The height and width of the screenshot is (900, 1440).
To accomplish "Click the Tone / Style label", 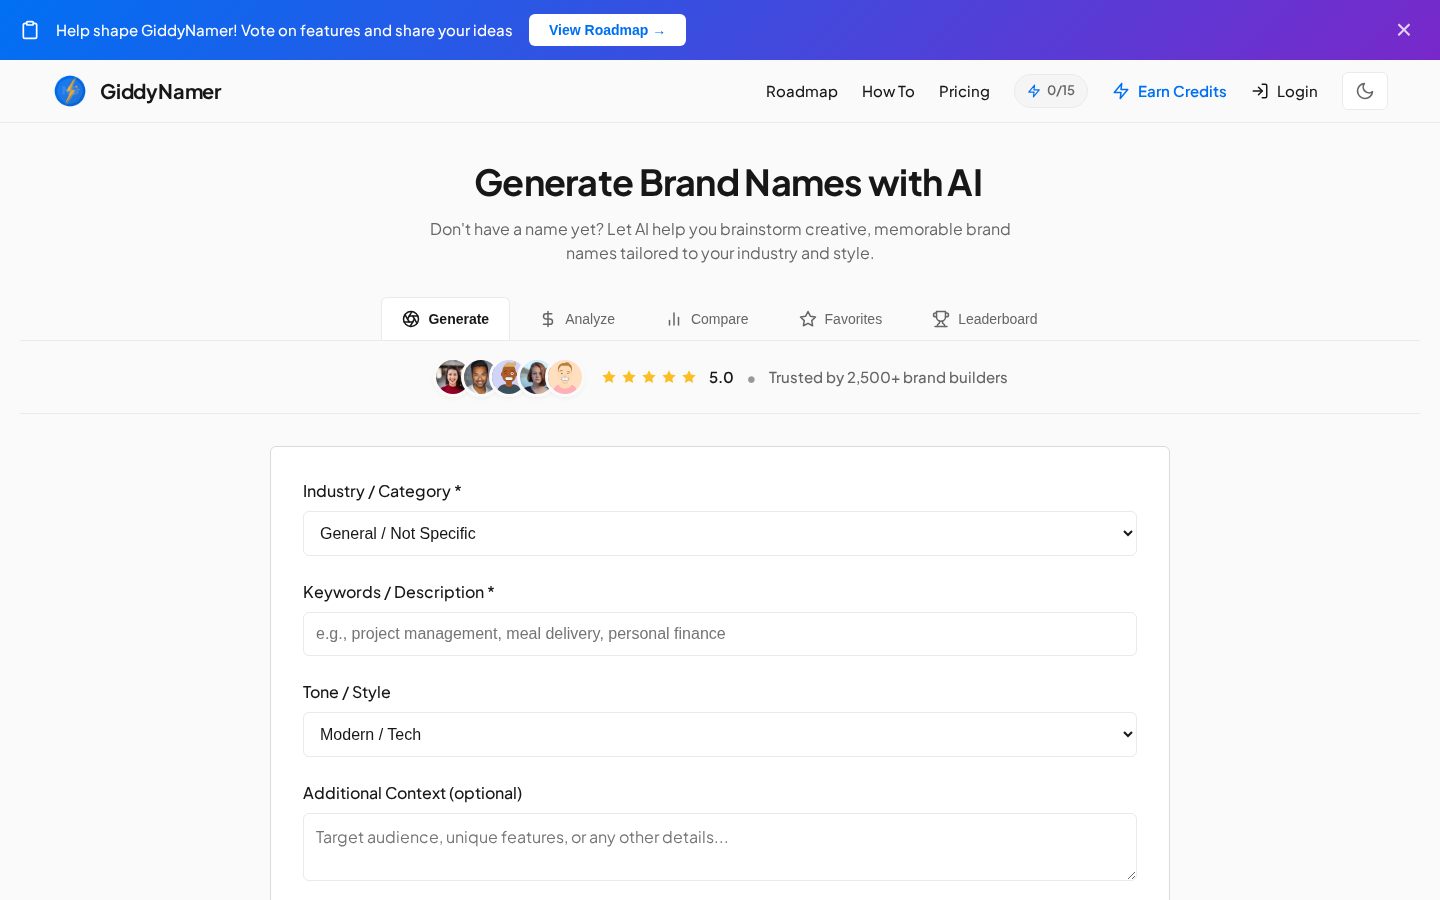I will [347, 692].
